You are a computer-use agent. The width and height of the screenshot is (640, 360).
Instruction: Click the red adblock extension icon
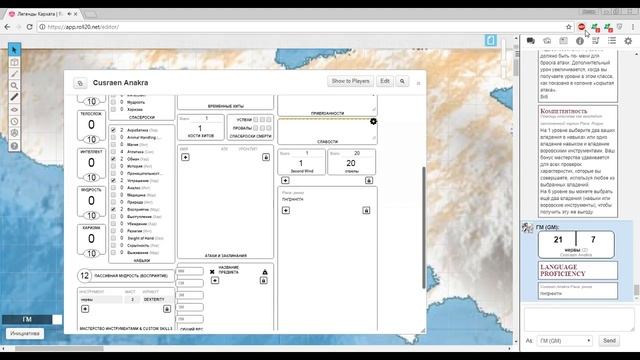pyautogui.click(x=582, y=27)
